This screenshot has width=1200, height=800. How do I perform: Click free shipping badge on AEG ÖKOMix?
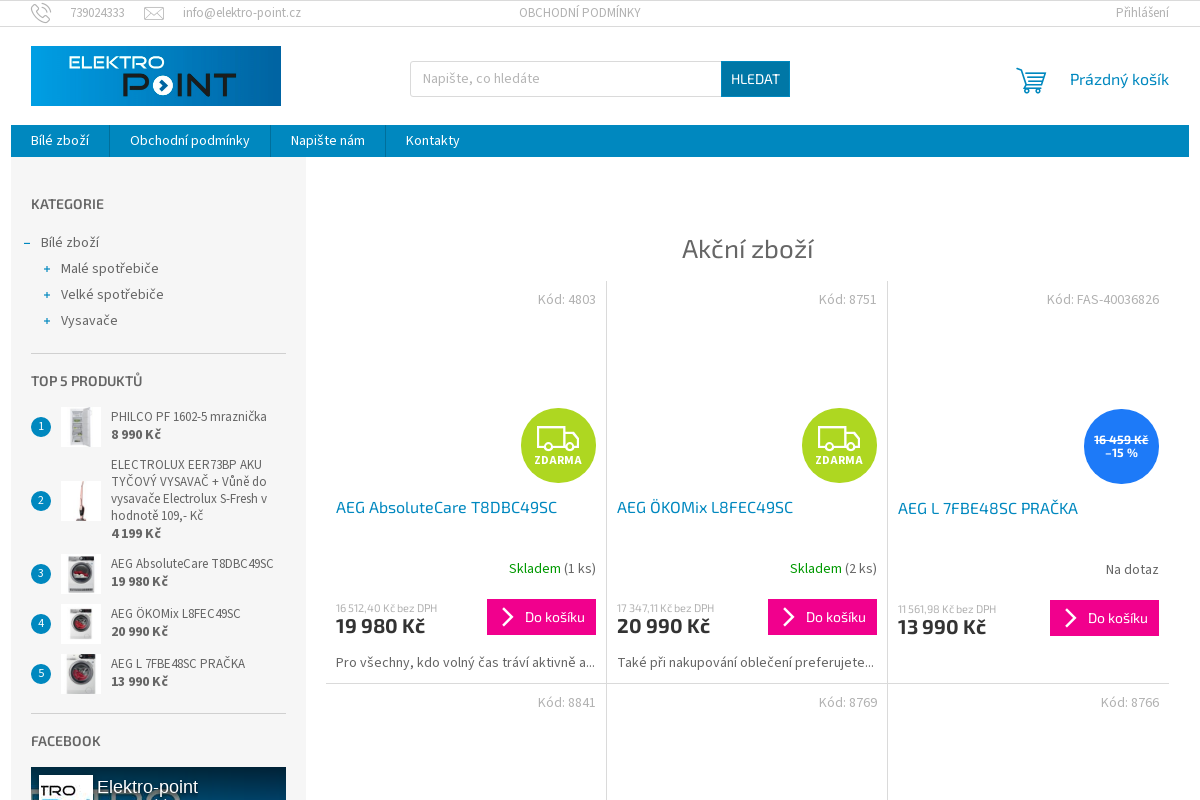pos(839,445)
